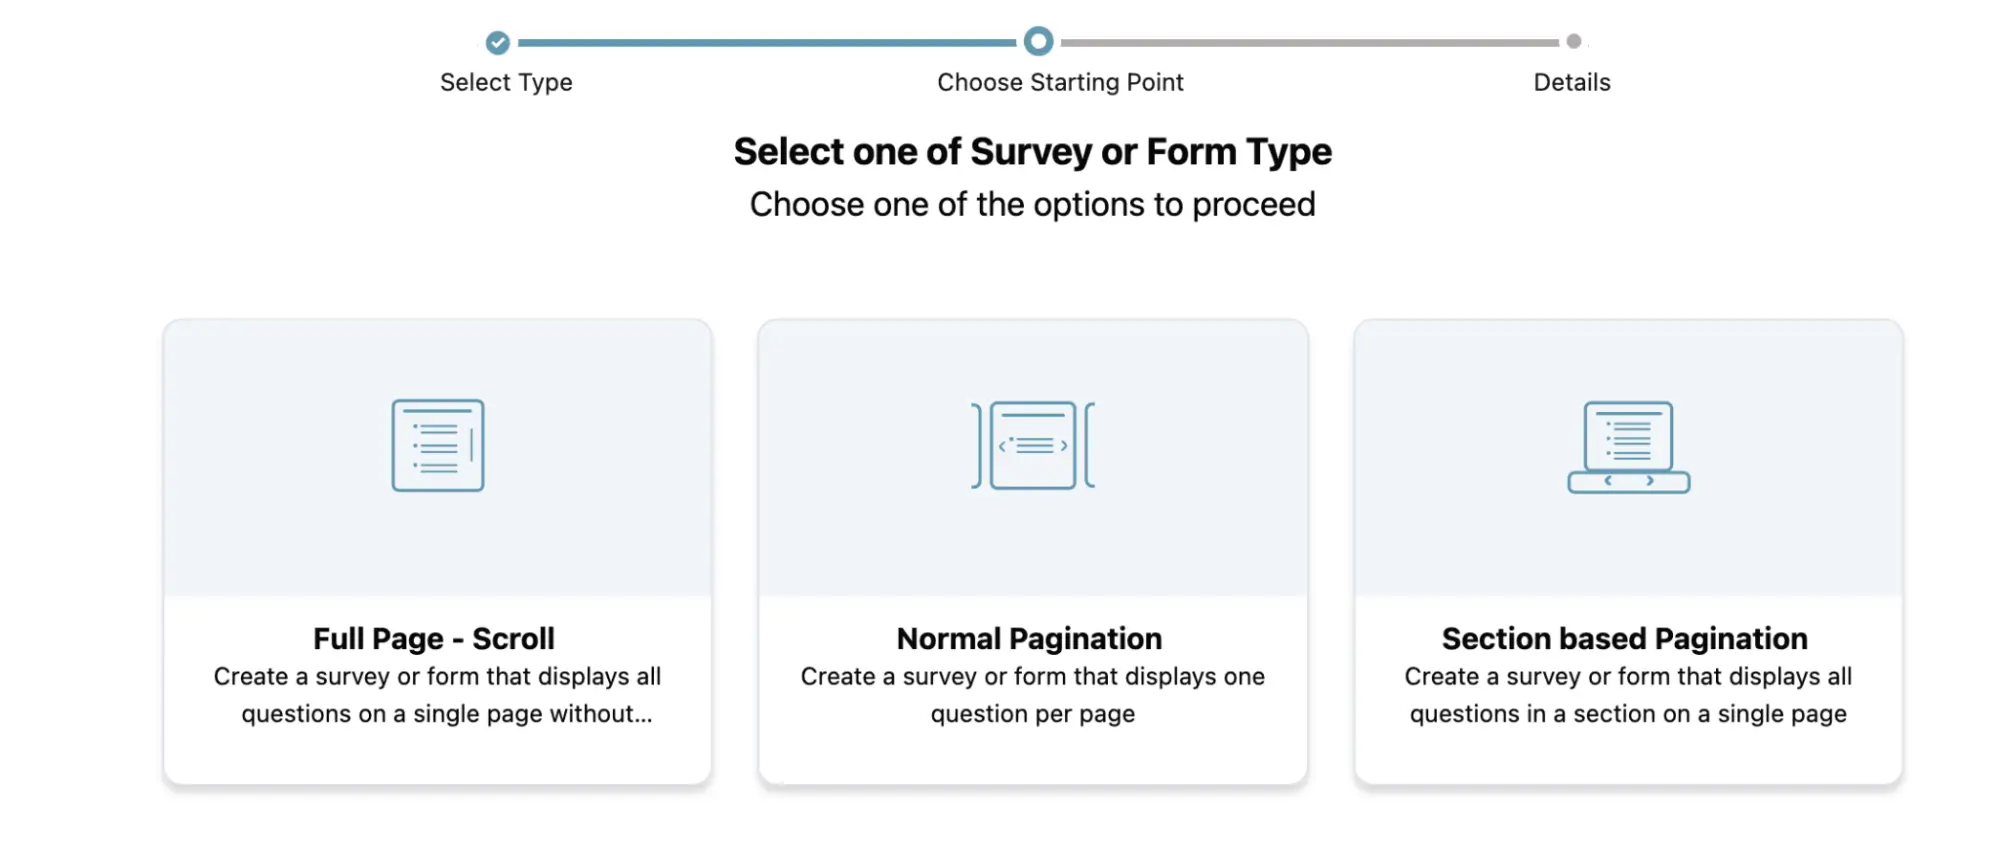
Task: Click the Full Page scroll document icon
Action: pyautogui.click(x=438, y=445)
